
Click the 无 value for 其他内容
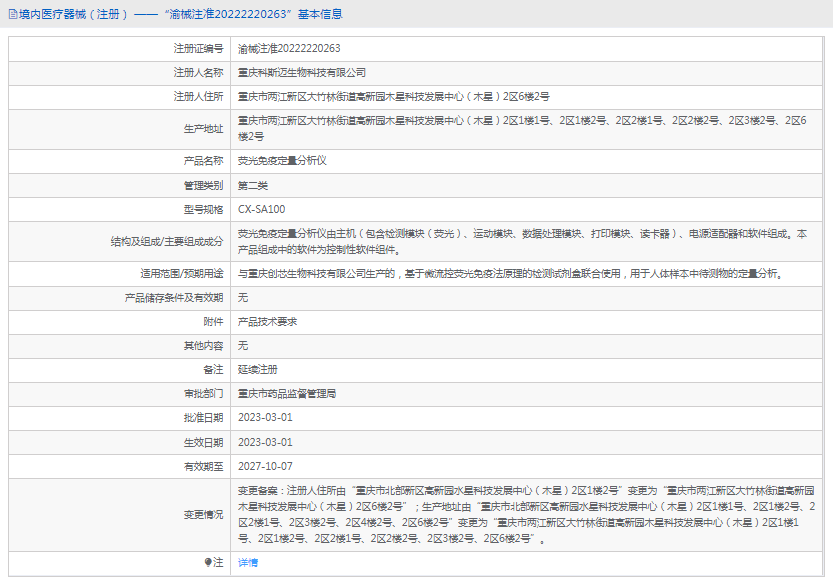(243, 346)
